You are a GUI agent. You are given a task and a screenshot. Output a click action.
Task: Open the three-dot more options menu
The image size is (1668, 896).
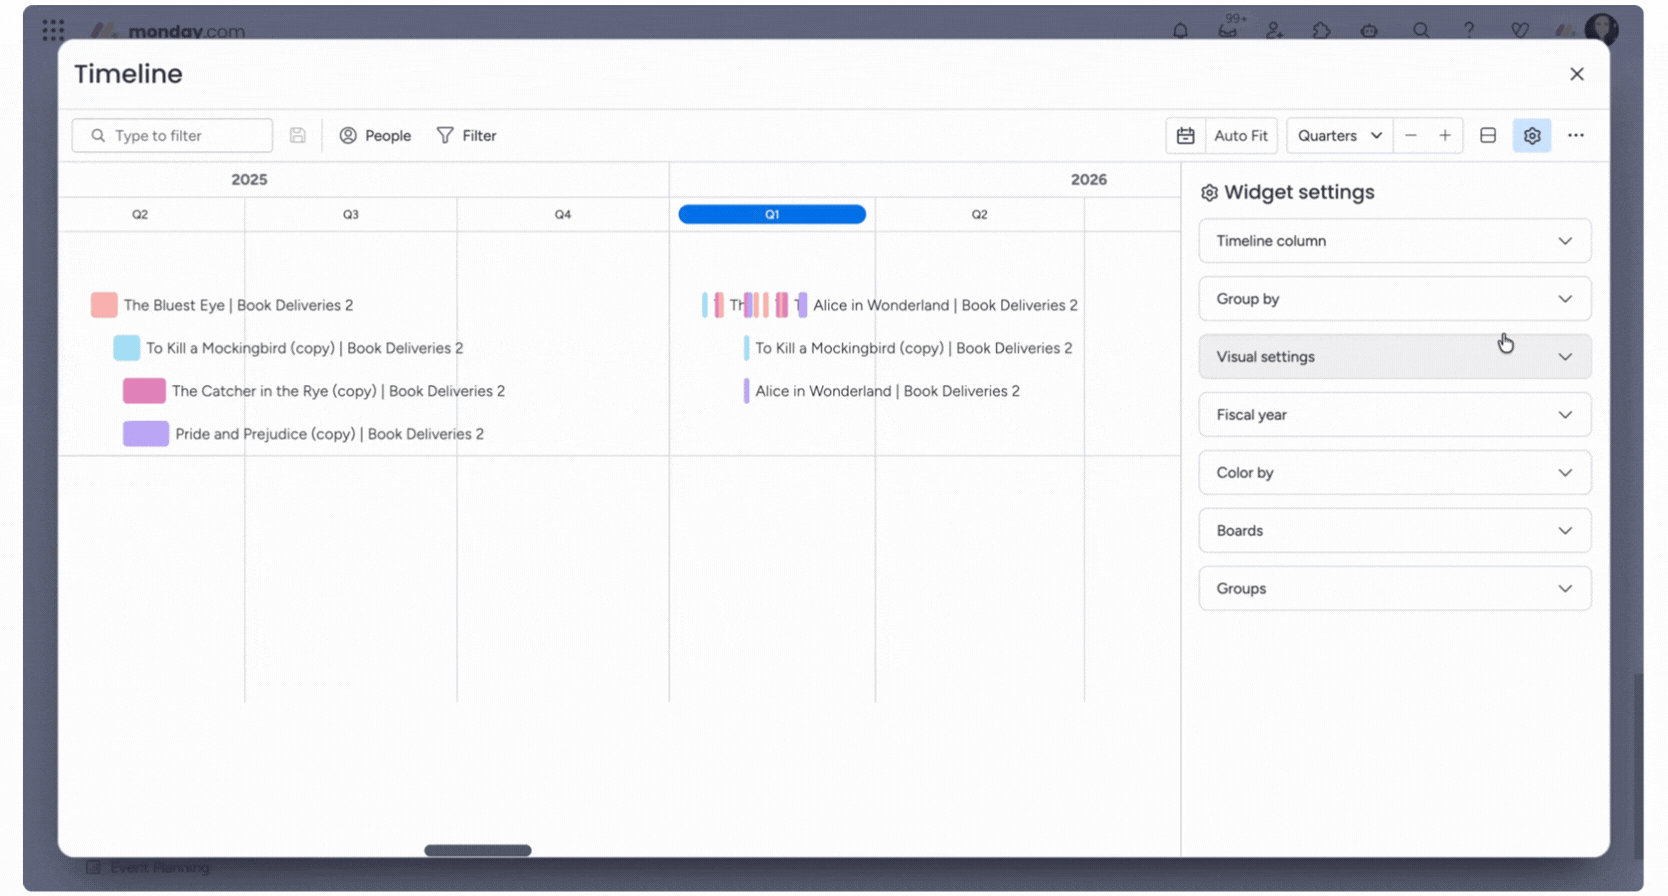point(1575,136)
